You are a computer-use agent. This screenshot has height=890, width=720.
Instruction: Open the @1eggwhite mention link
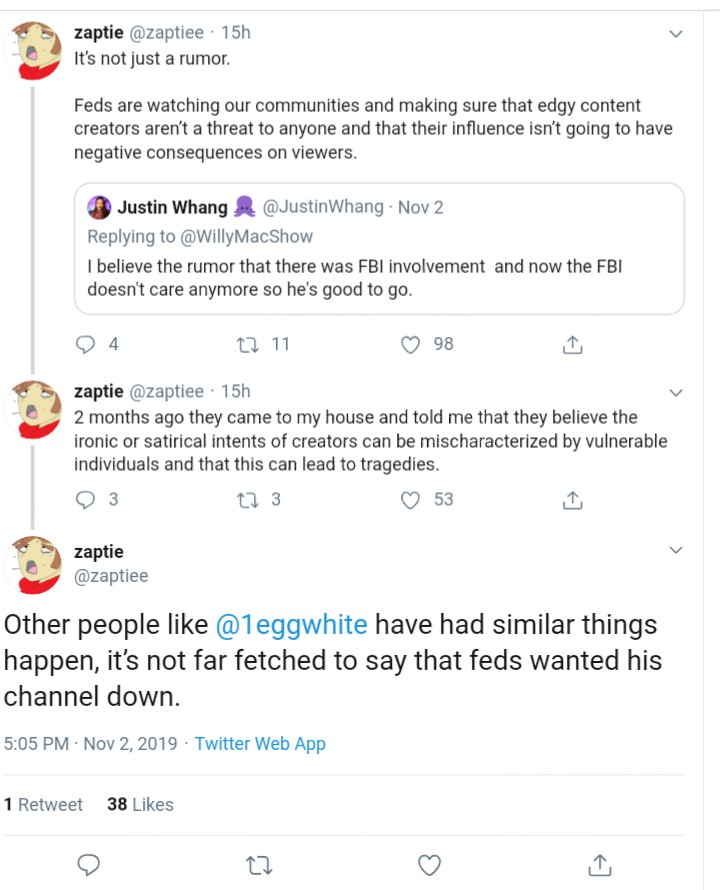tap(291, 625)
